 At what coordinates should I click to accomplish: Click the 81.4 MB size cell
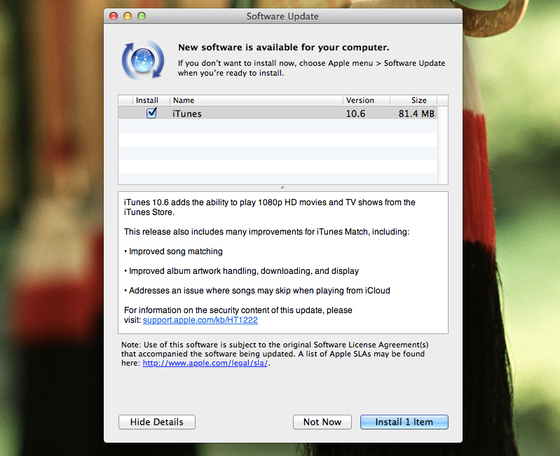click(416, 114)
